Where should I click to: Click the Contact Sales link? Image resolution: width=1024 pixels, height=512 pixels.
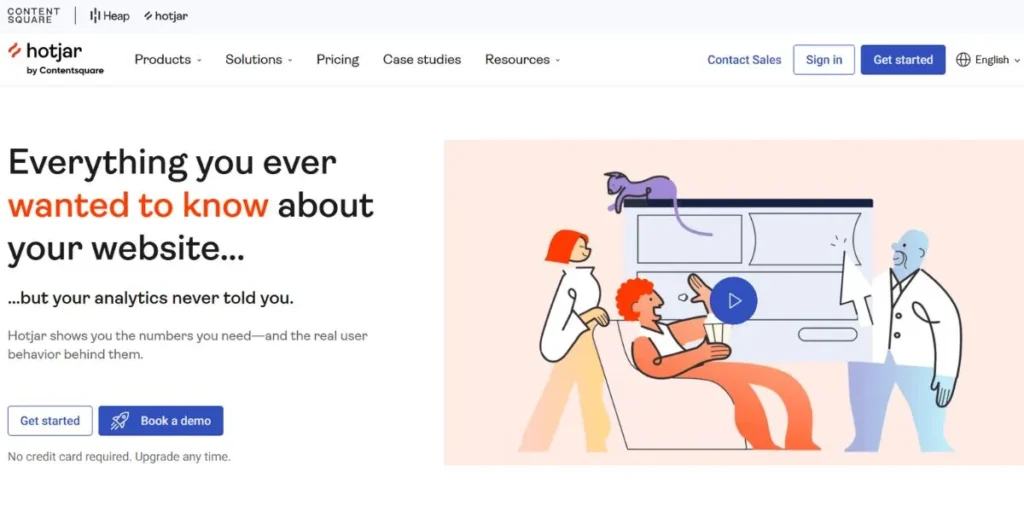(x=744, y=59)
